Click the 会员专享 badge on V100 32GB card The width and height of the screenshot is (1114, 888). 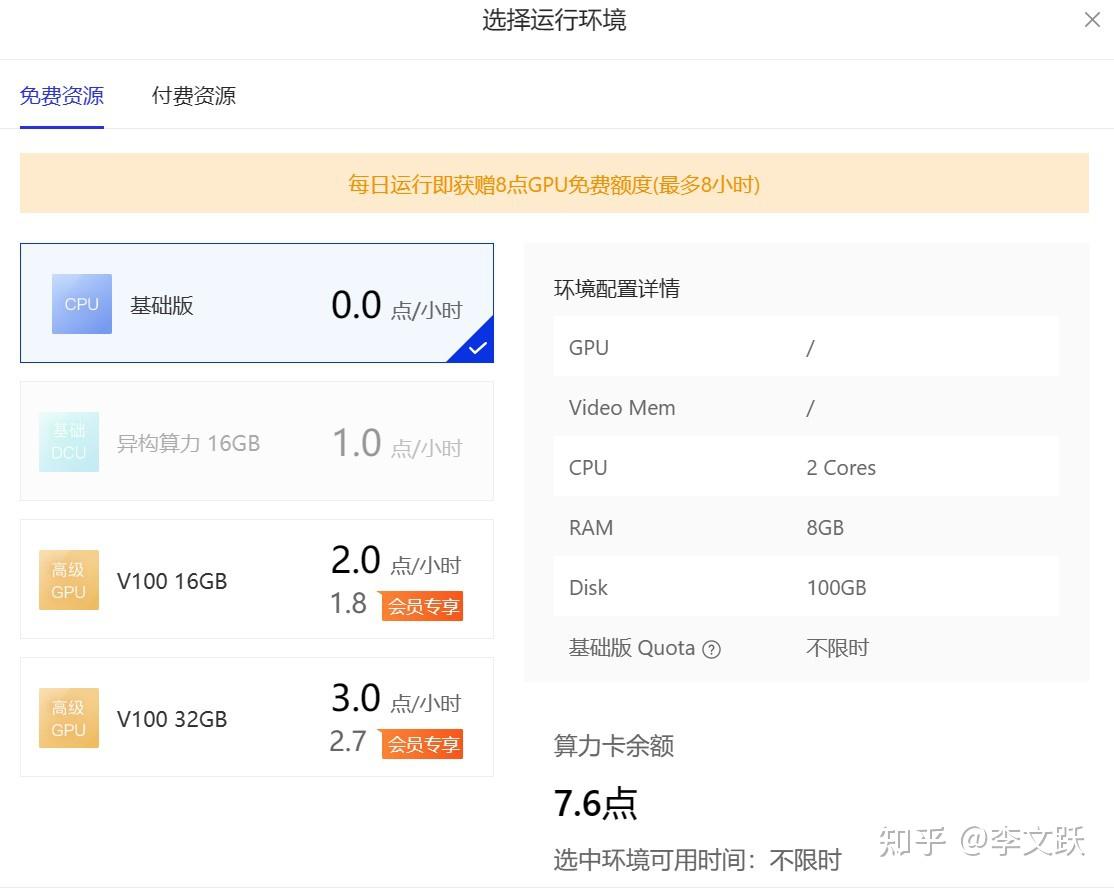pyautogui.click(x=422, y=744)
